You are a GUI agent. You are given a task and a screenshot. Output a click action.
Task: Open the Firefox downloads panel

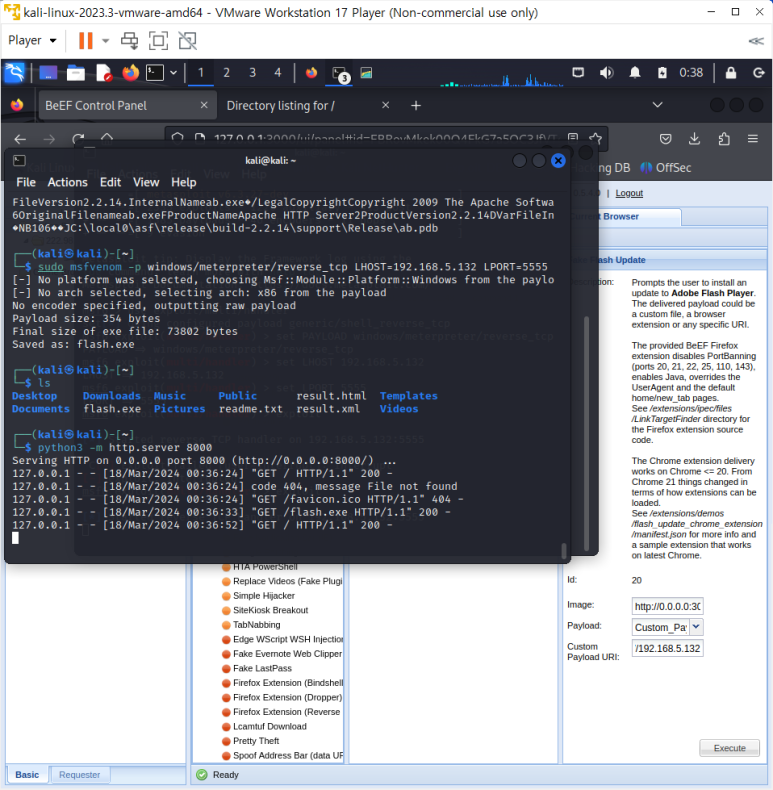694,139
